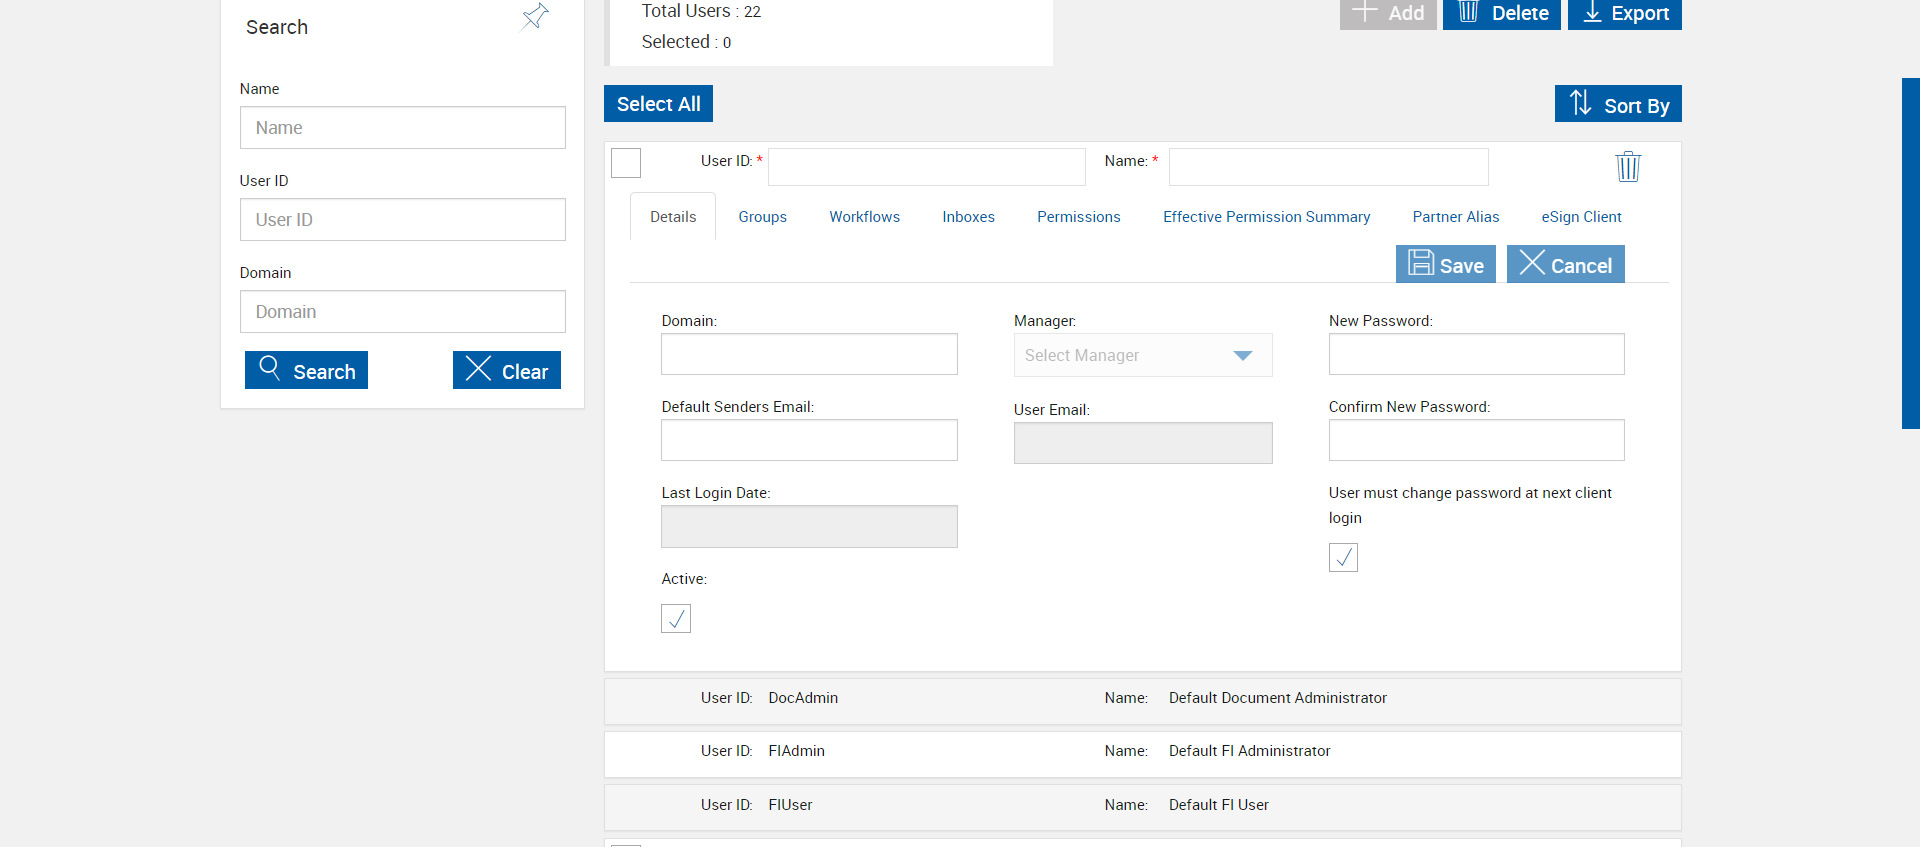
Task: Open the Select Manager dropdown
Action: point(1142,355)
